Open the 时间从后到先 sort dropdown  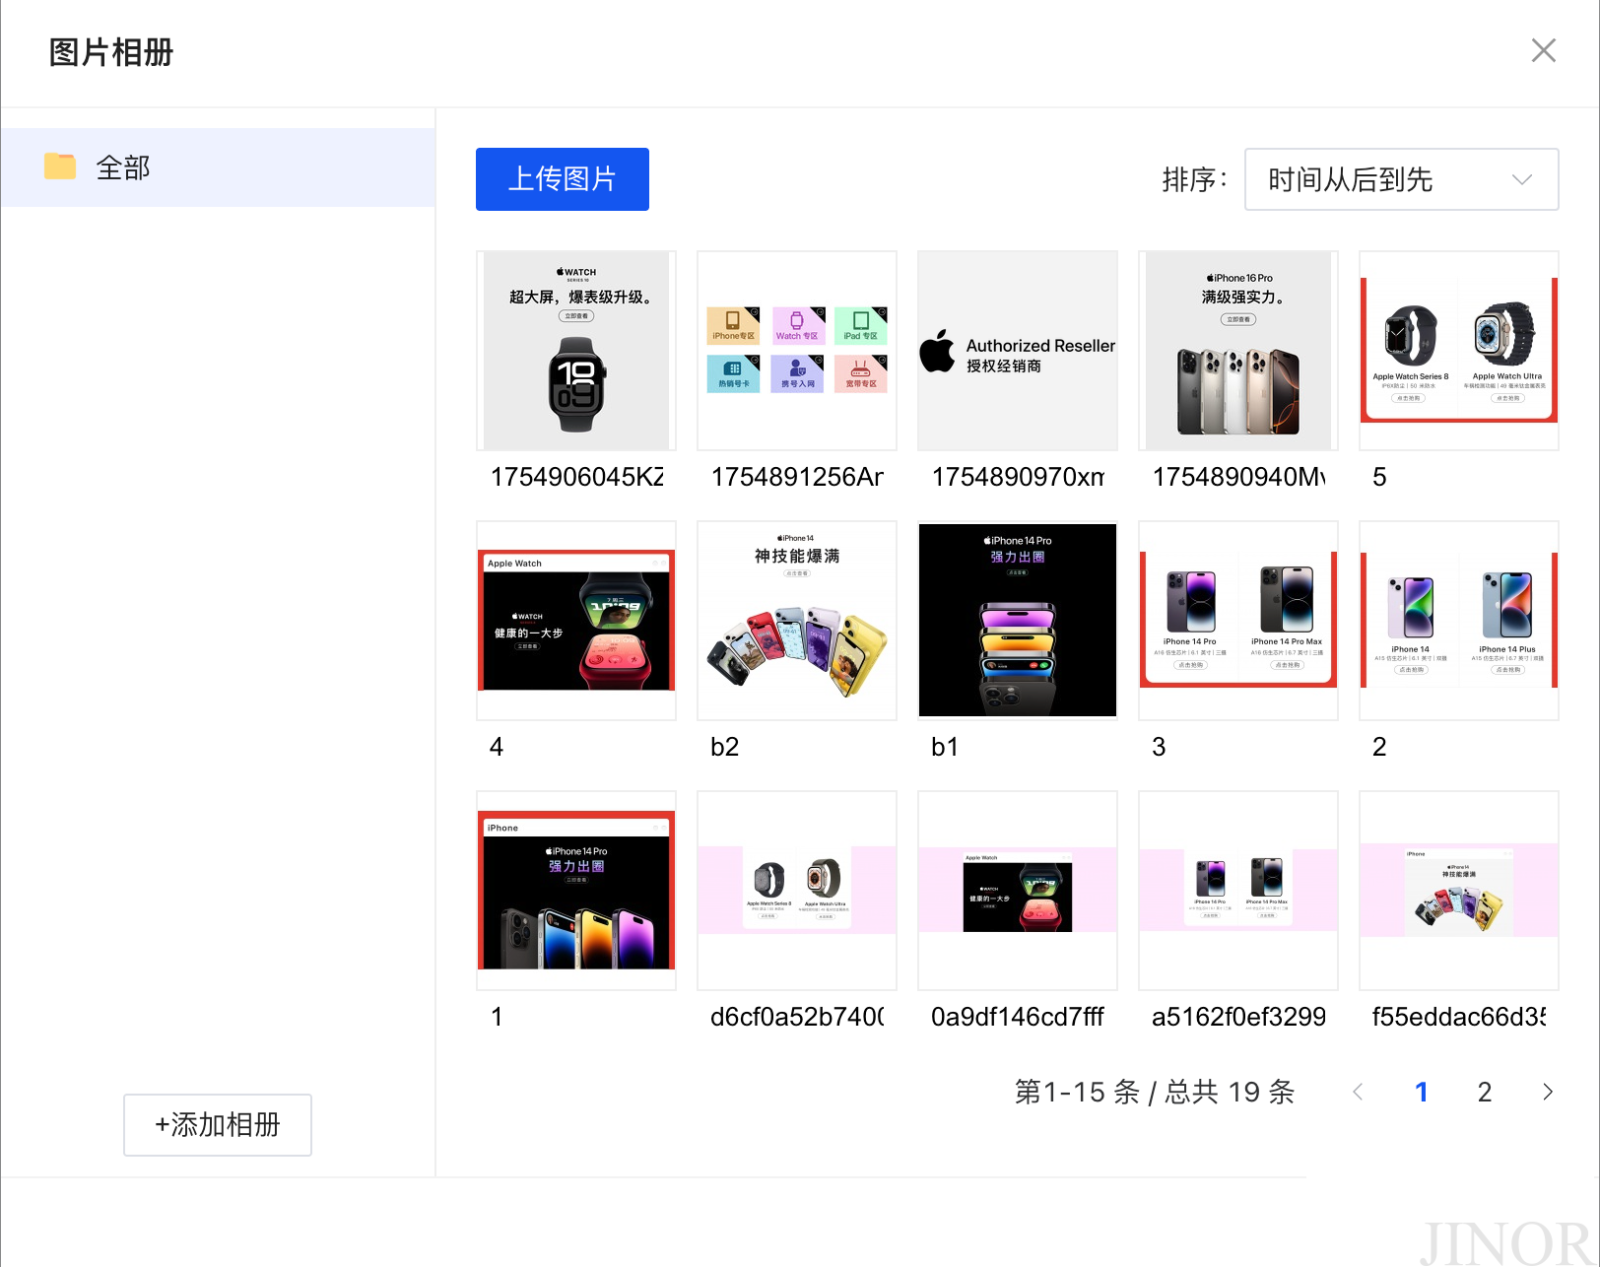point(1401,179)
